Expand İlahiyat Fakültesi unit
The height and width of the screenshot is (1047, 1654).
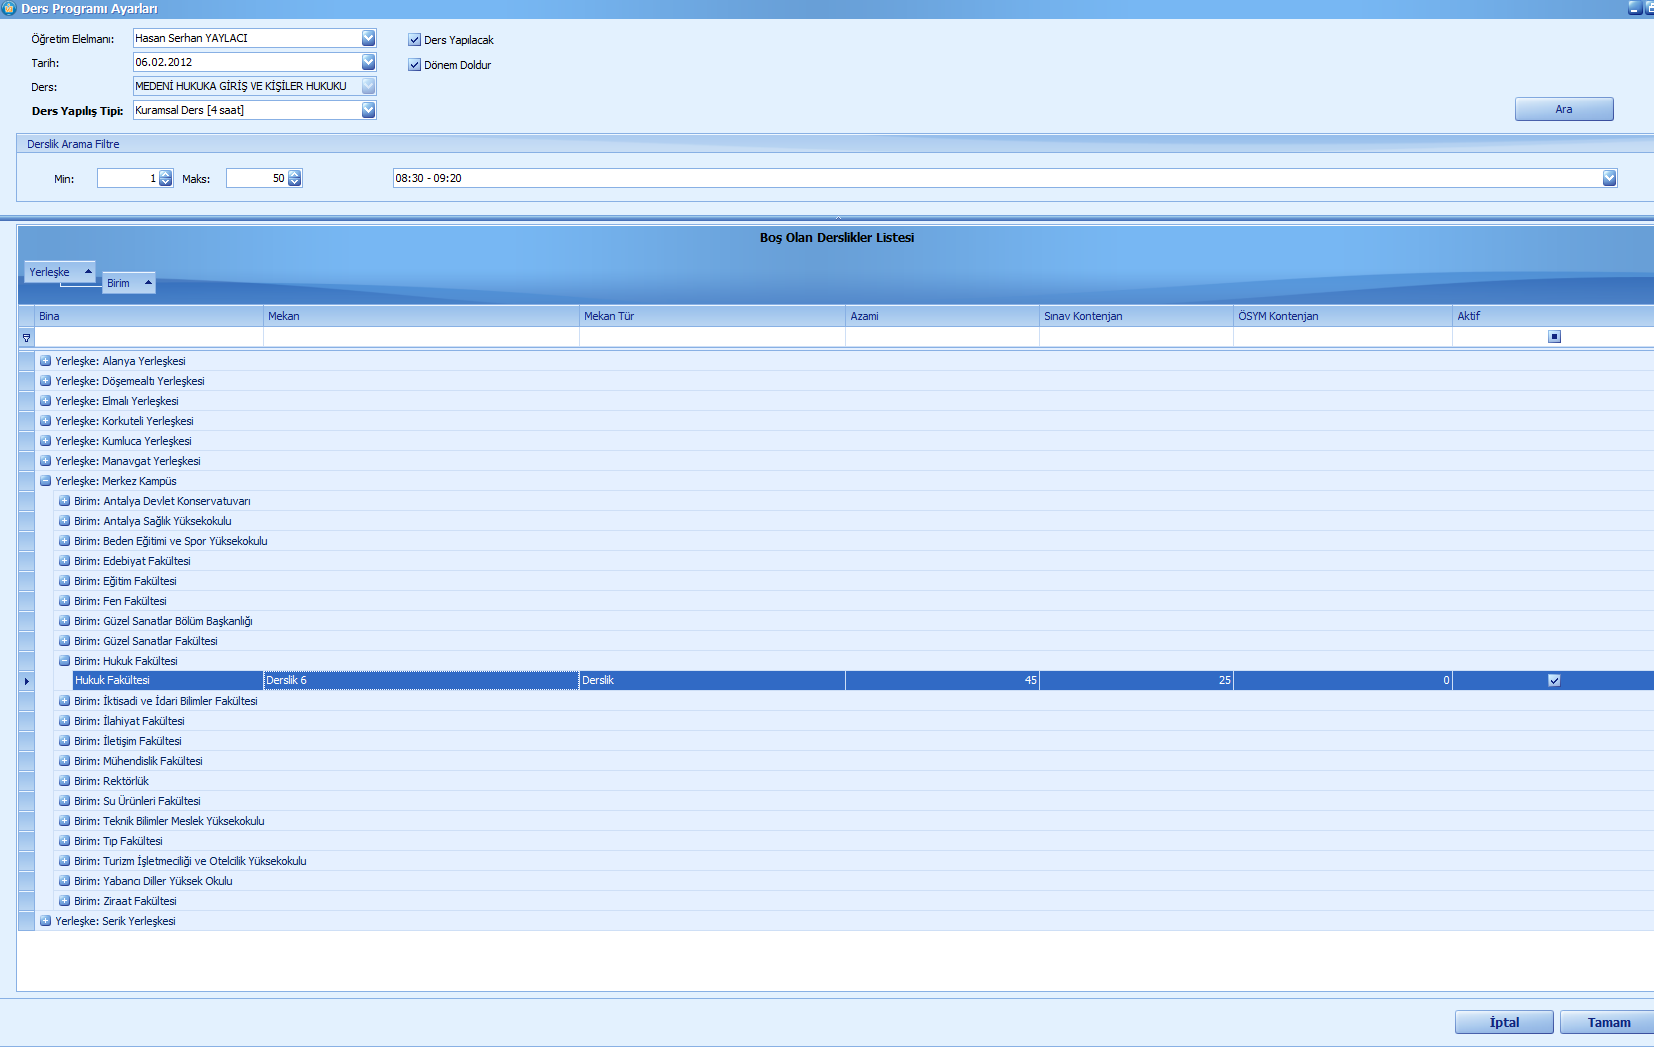pyautogui.click(x=64, y=721)
